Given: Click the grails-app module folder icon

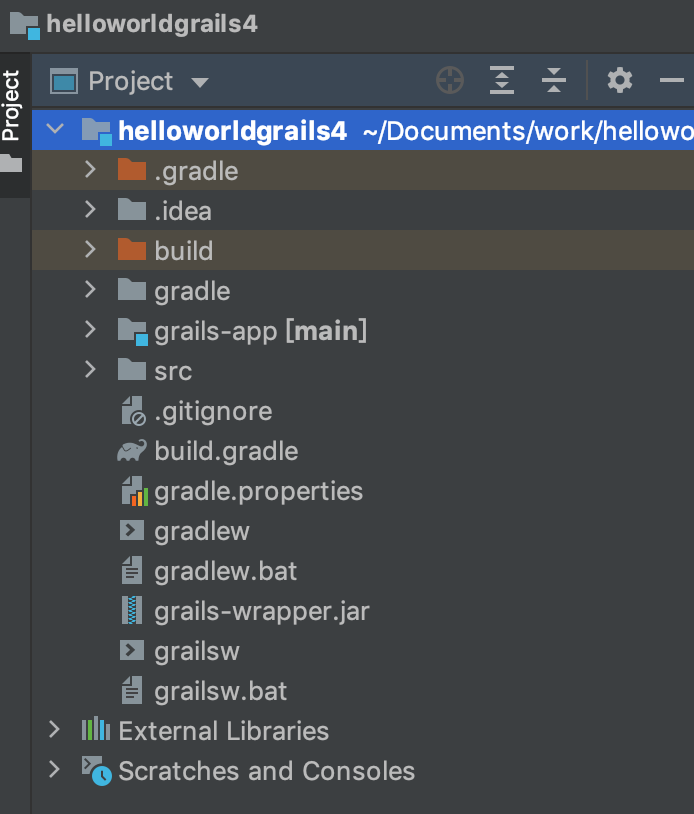Looking at the screenshot, I should 133,331.
